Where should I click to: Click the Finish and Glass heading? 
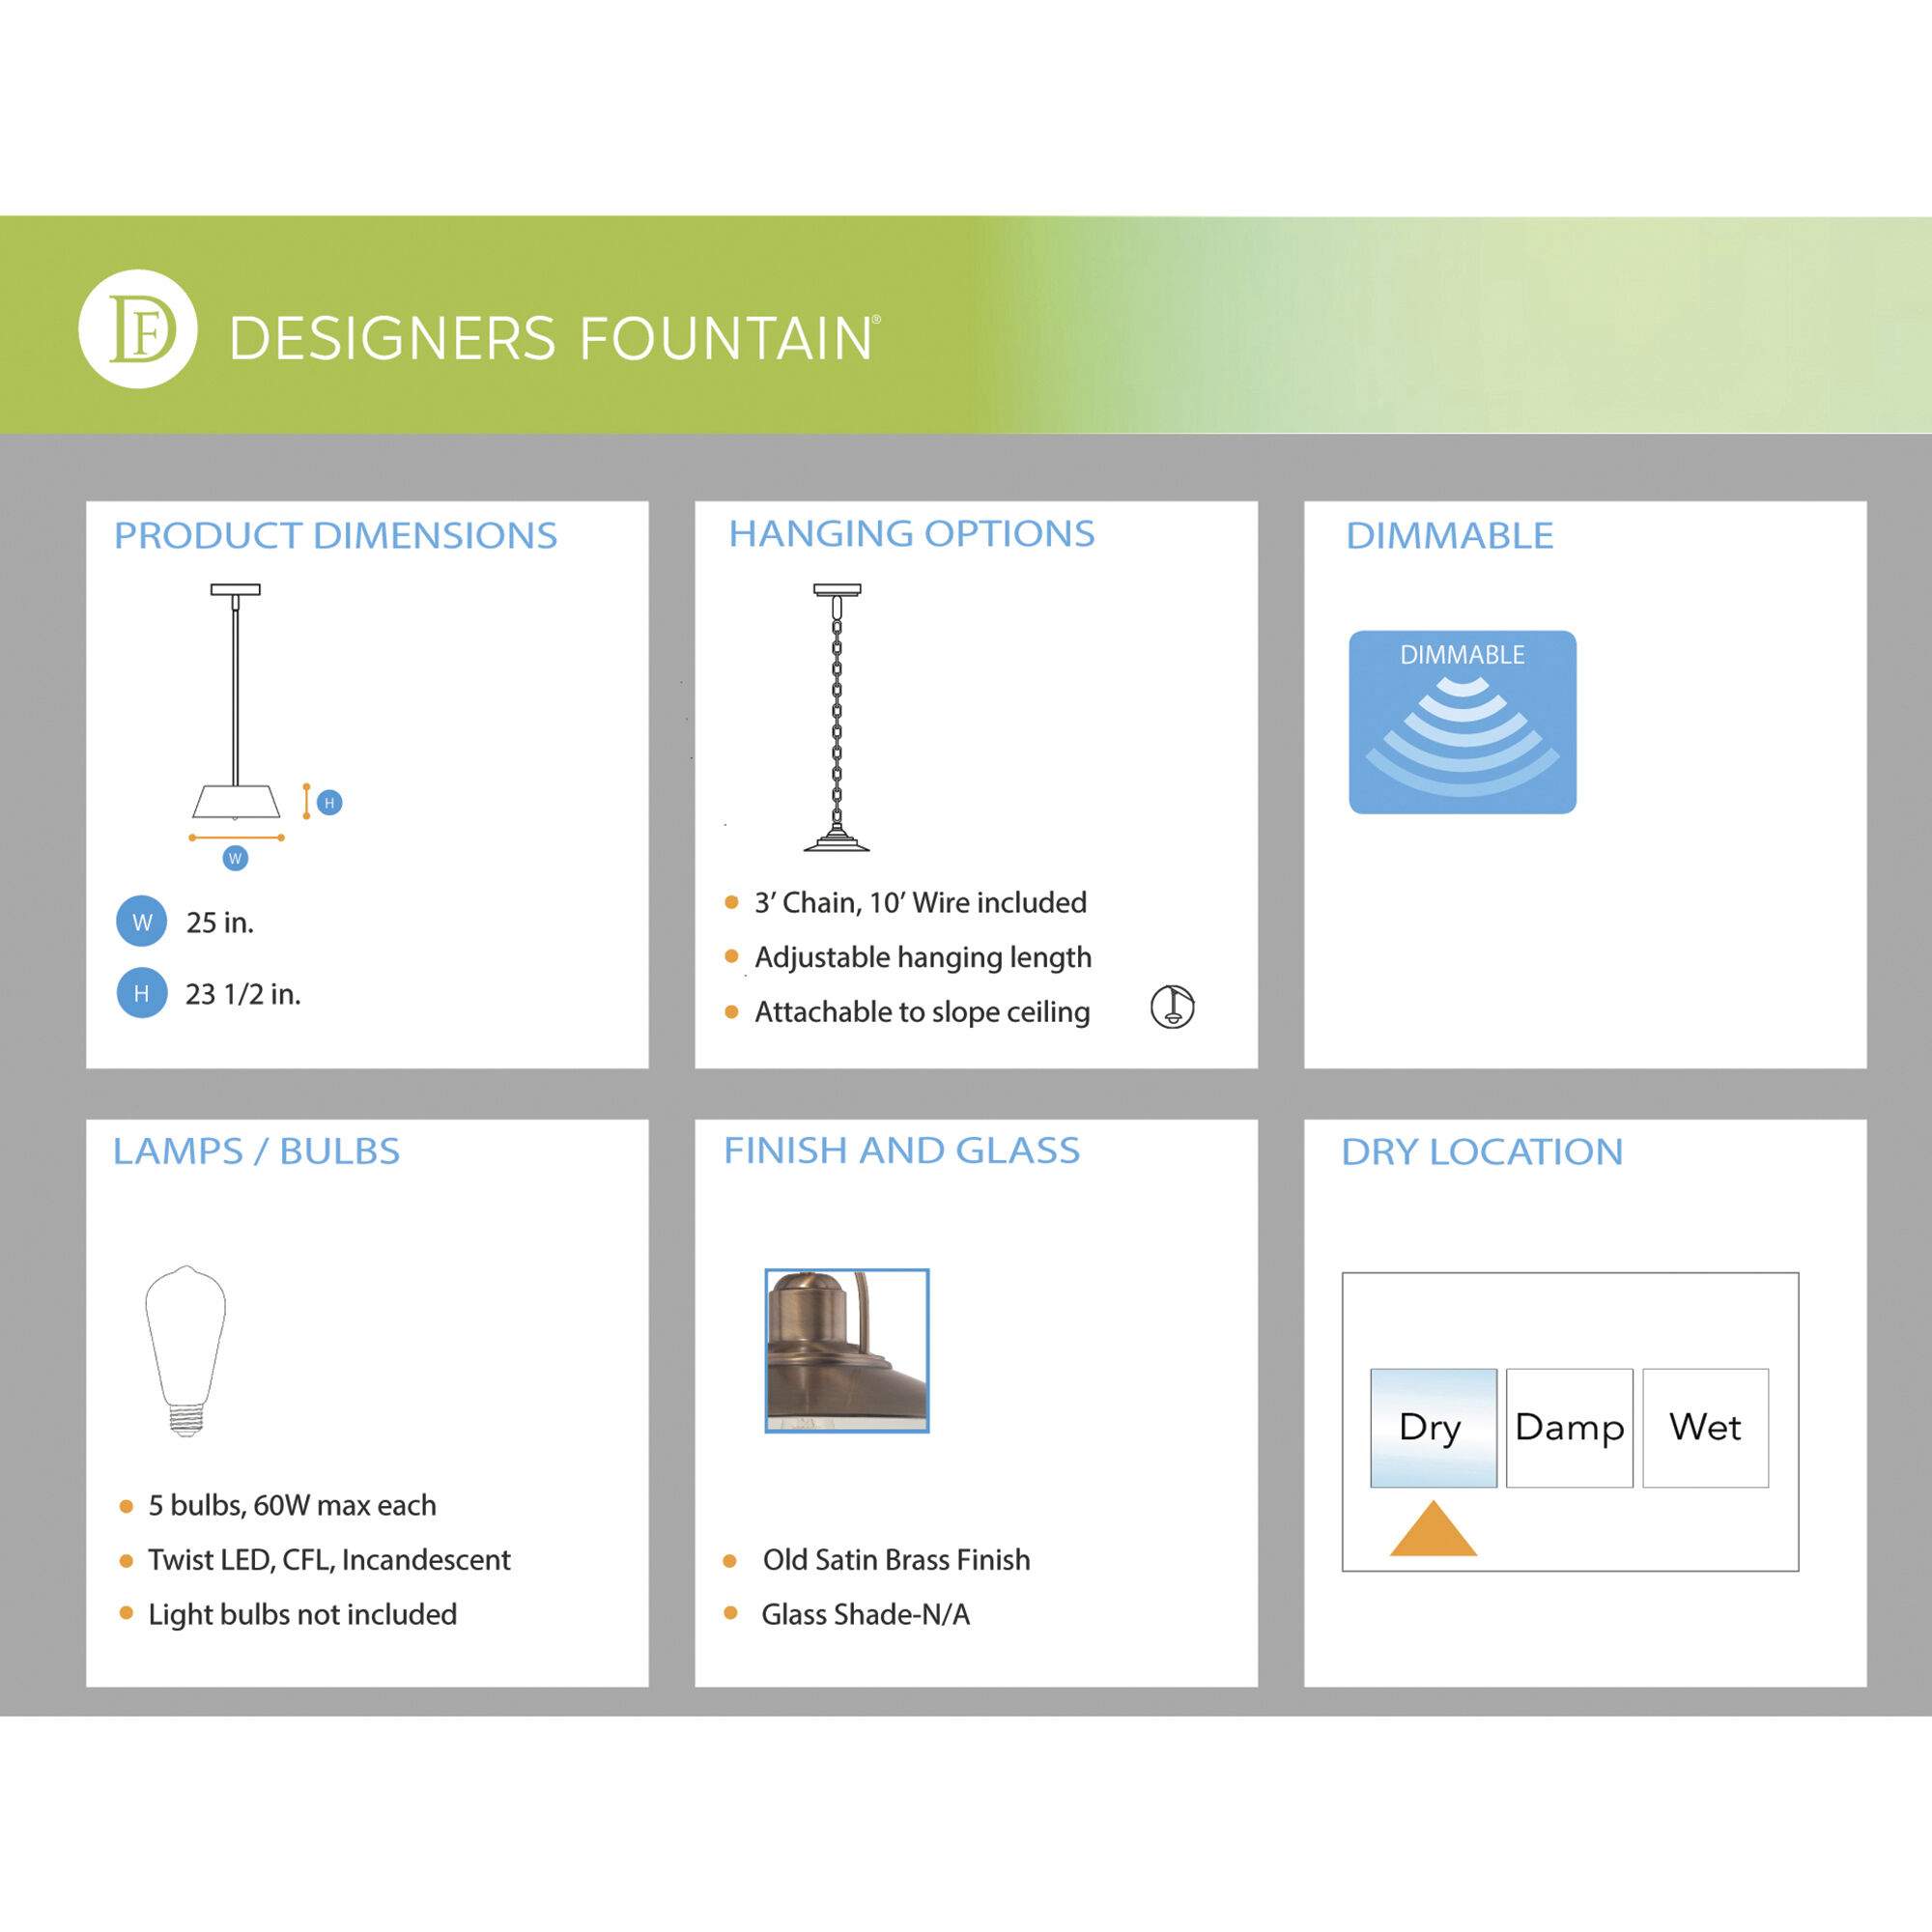(901, 1150)
